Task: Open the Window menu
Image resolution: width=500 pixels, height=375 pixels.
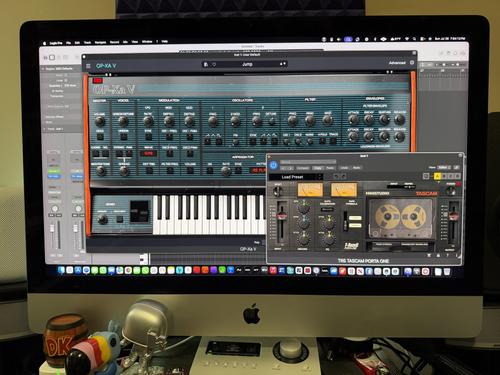Action: (x=147, y=42)
